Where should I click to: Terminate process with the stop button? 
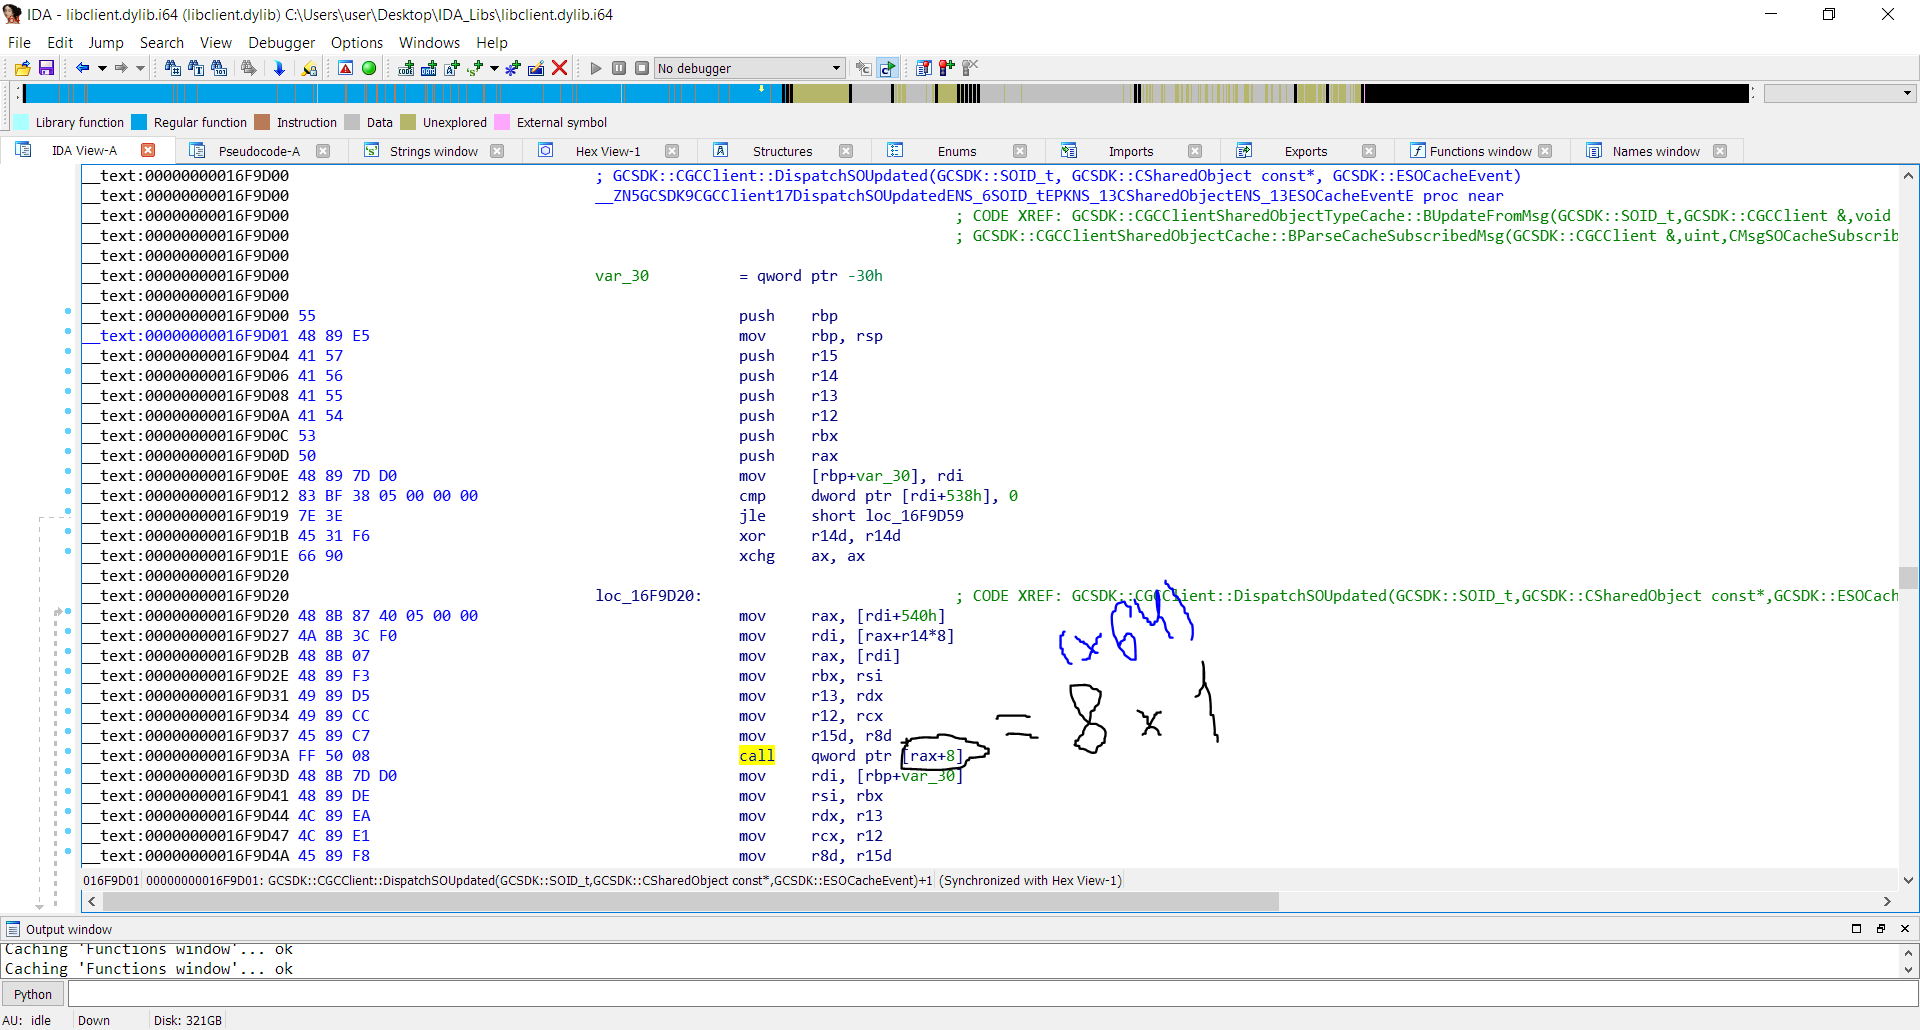point(642,68)
